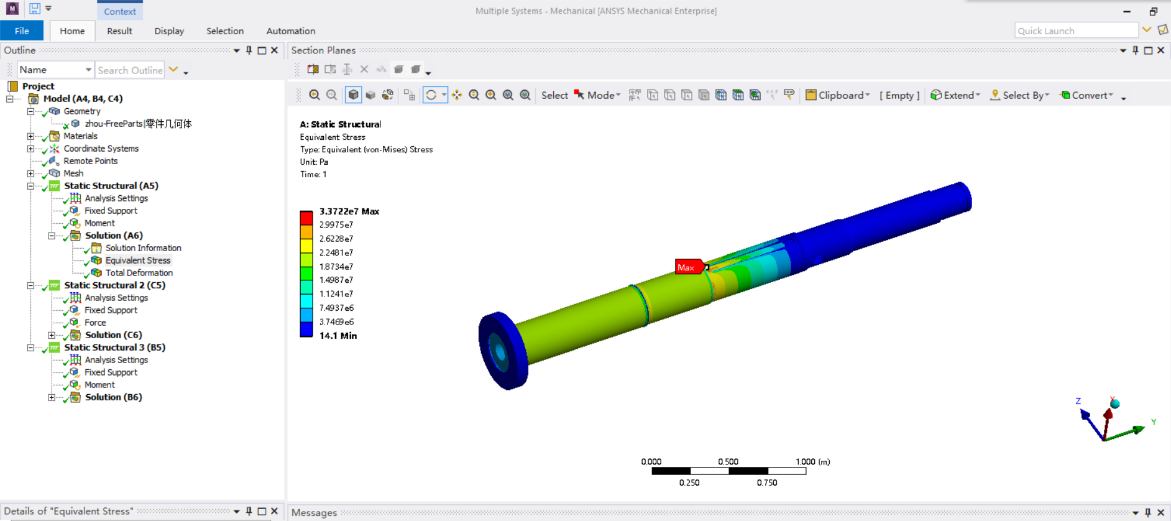Expand the Solution (C6) node
1171x521 pixels.
click(52, 335)
